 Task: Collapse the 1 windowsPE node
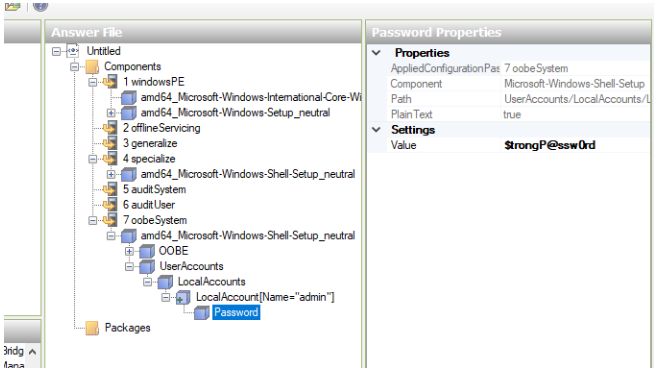[93, 82]
